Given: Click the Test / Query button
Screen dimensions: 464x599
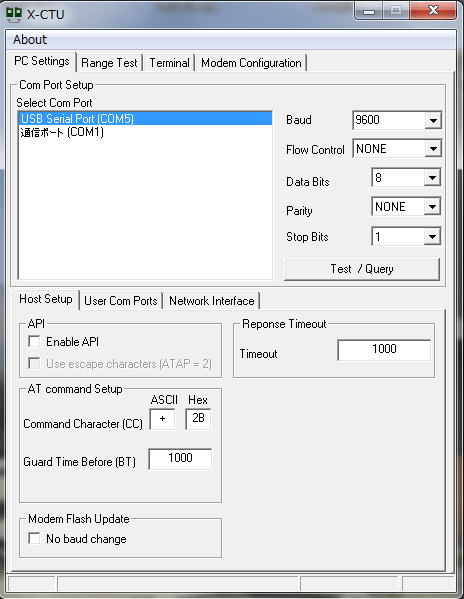Looking at the screenshot, I should pyautogui.click(x=362, y=269).
